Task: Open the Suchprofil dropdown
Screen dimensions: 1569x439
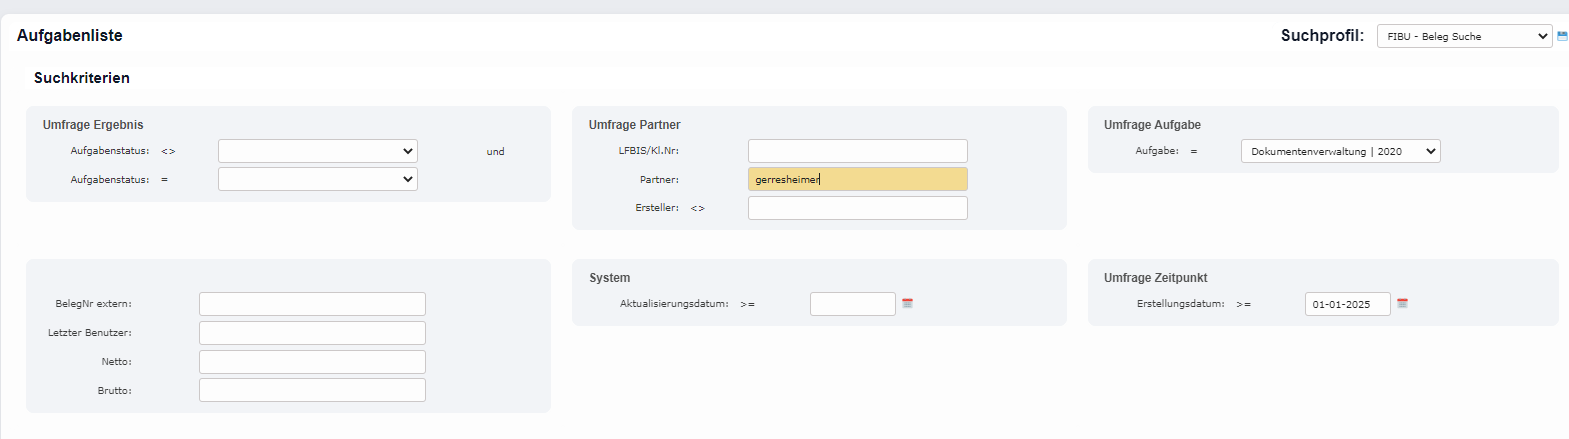Action: [x=1463, y=36]
